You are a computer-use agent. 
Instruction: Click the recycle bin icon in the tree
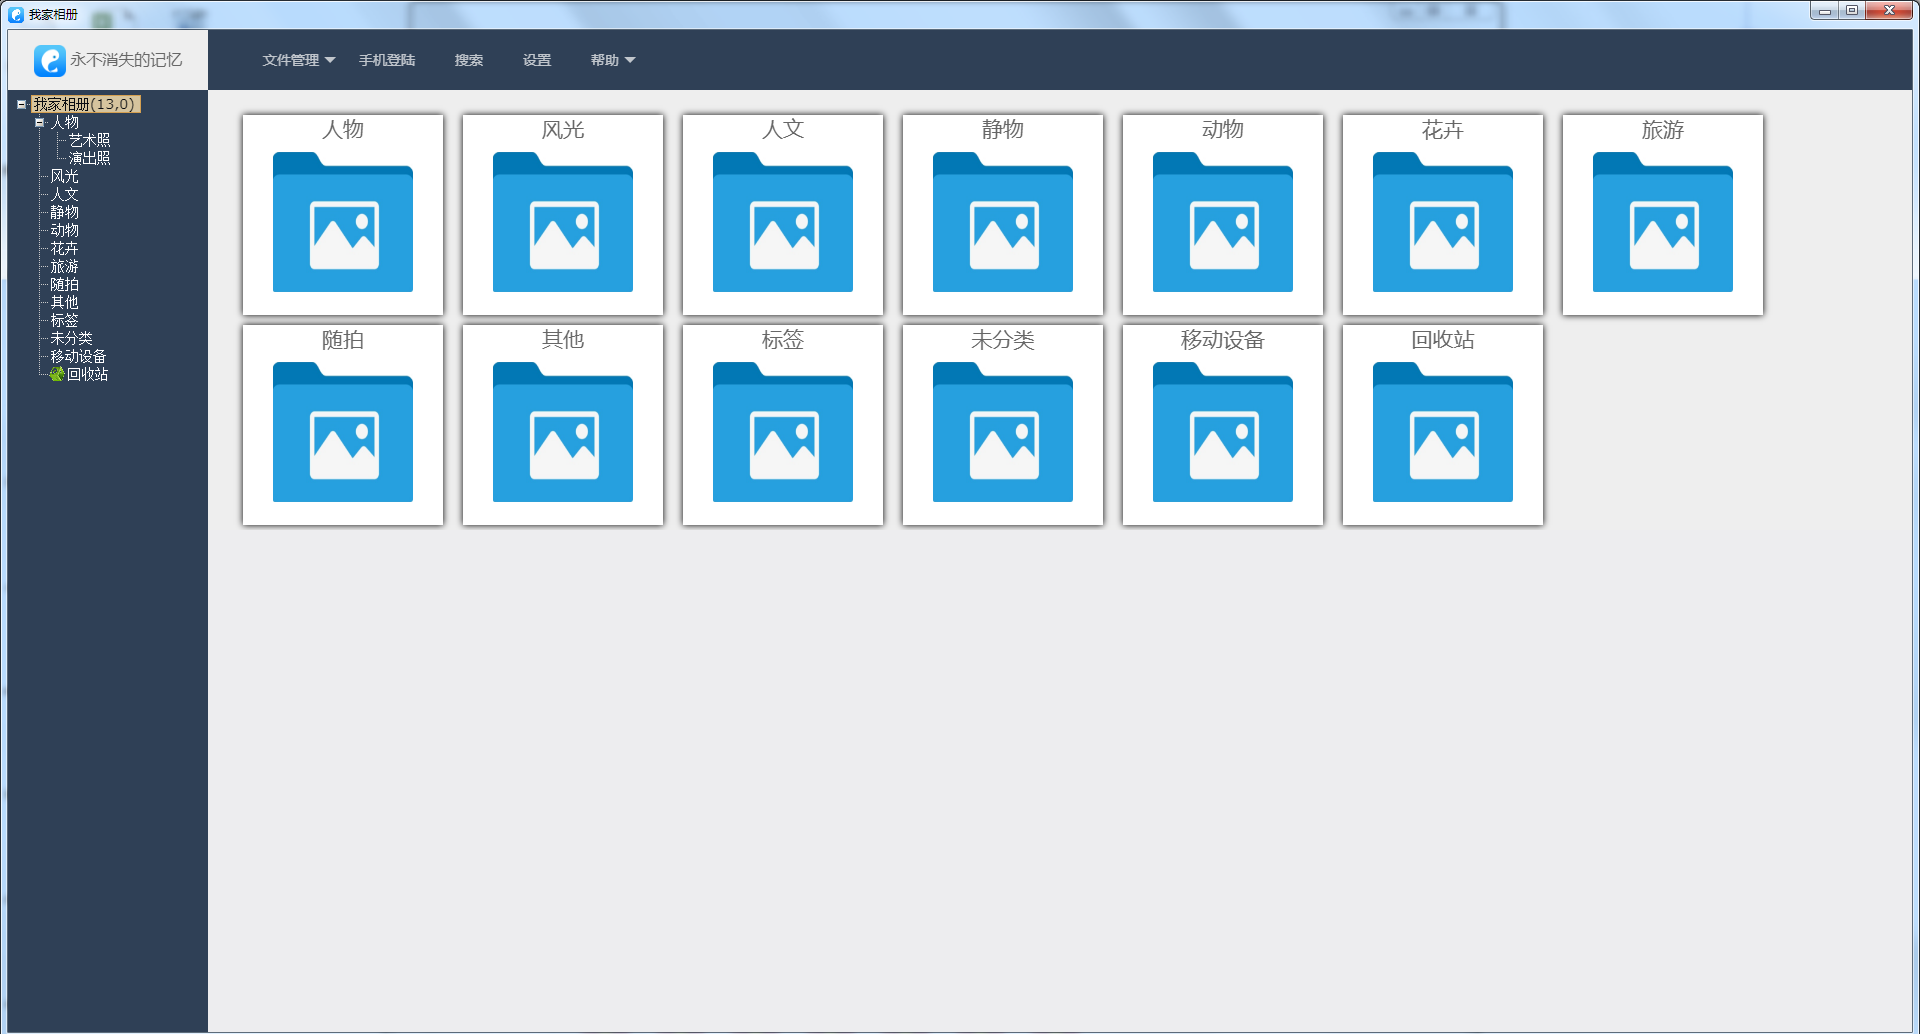pos(57,374)
